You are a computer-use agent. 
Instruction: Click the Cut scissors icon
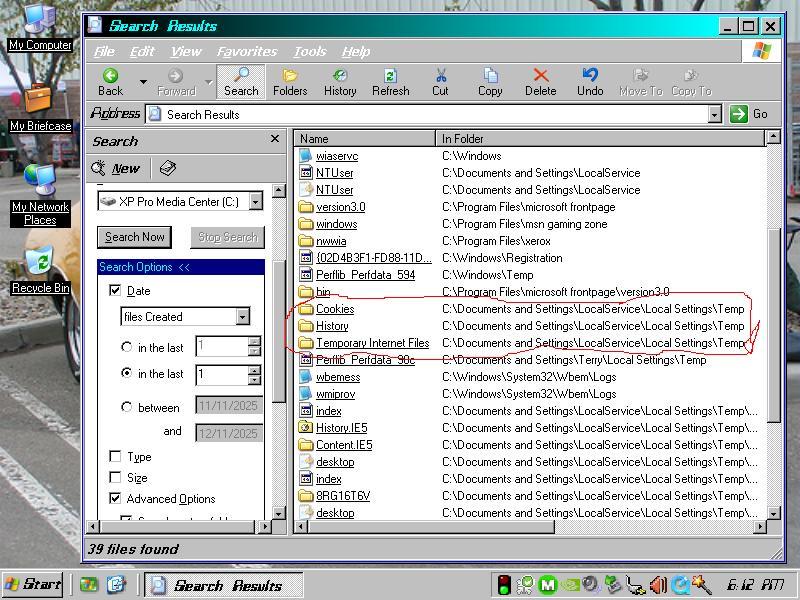point(440,77)
